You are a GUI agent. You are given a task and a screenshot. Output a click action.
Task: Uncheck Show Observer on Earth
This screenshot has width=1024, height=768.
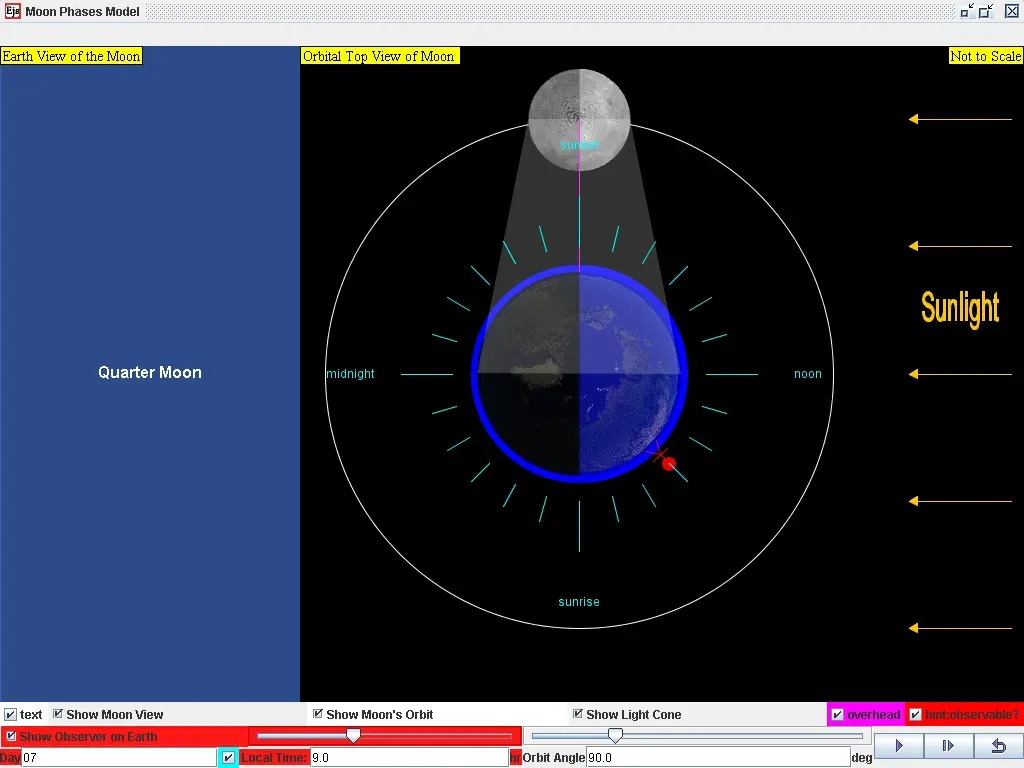tap(11, 736)
